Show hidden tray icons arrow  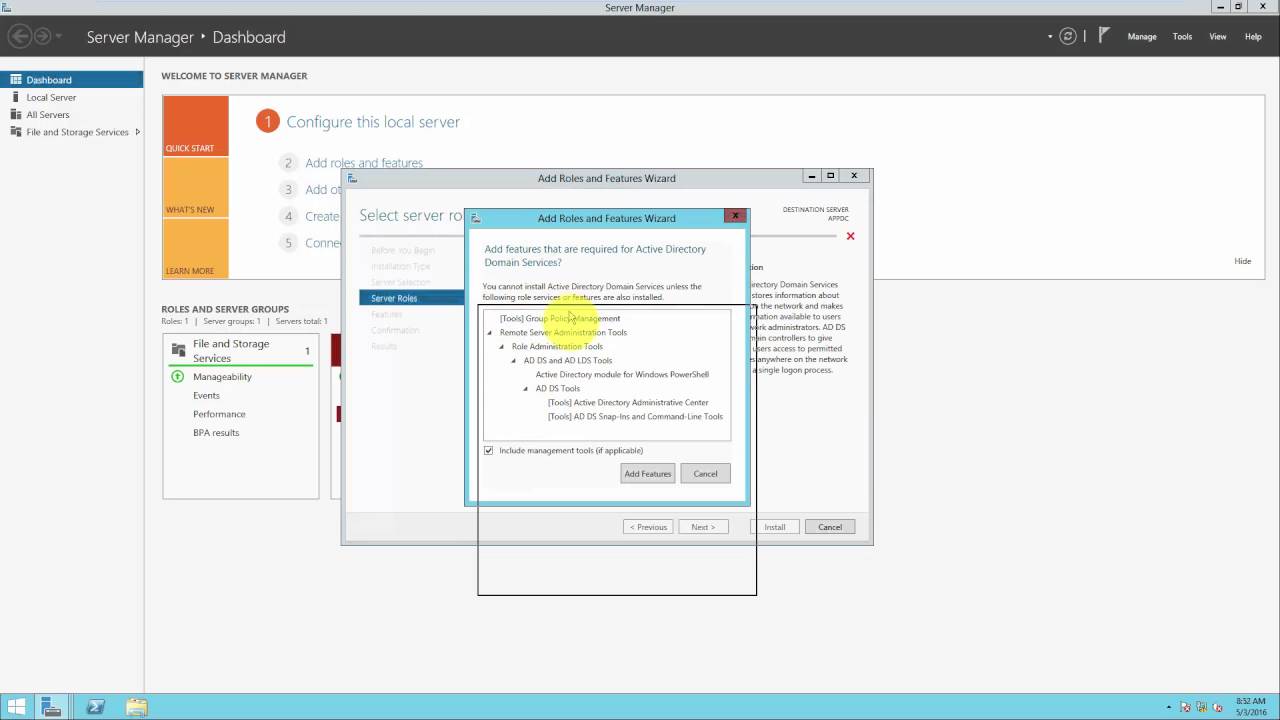coord(1168,707)
